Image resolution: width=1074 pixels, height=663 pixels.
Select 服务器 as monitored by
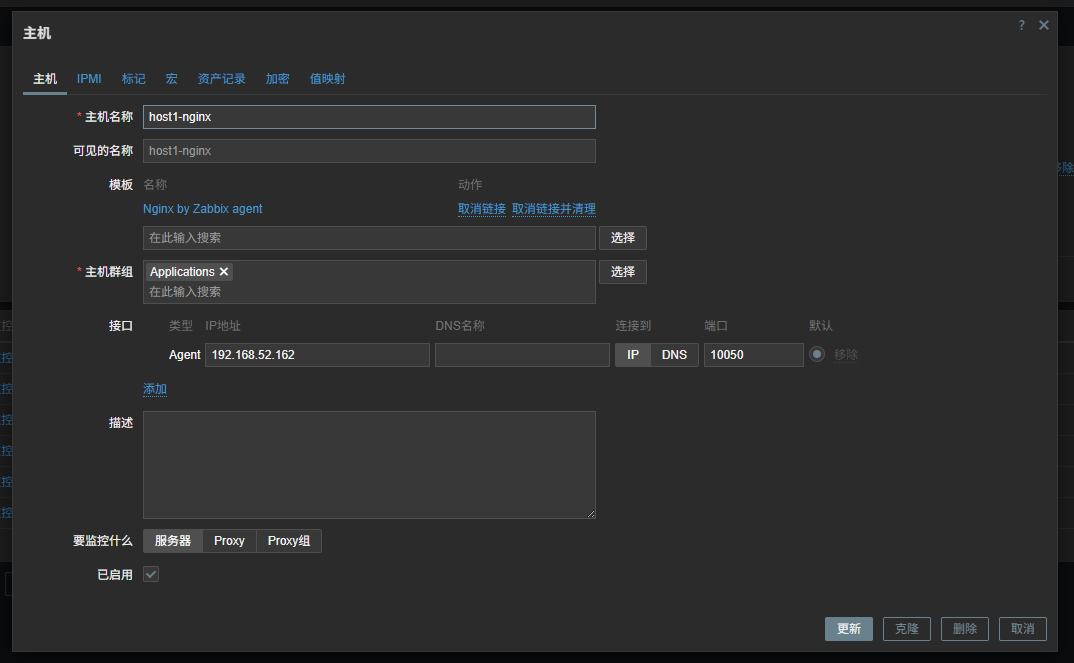coord(173,541)
